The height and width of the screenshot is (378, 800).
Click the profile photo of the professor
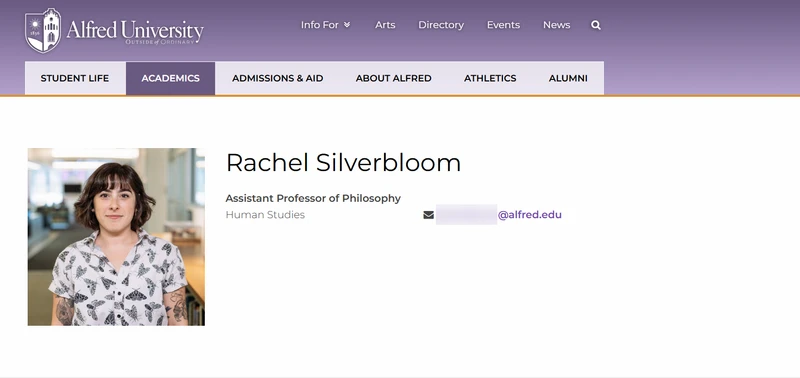pos(116,237)
